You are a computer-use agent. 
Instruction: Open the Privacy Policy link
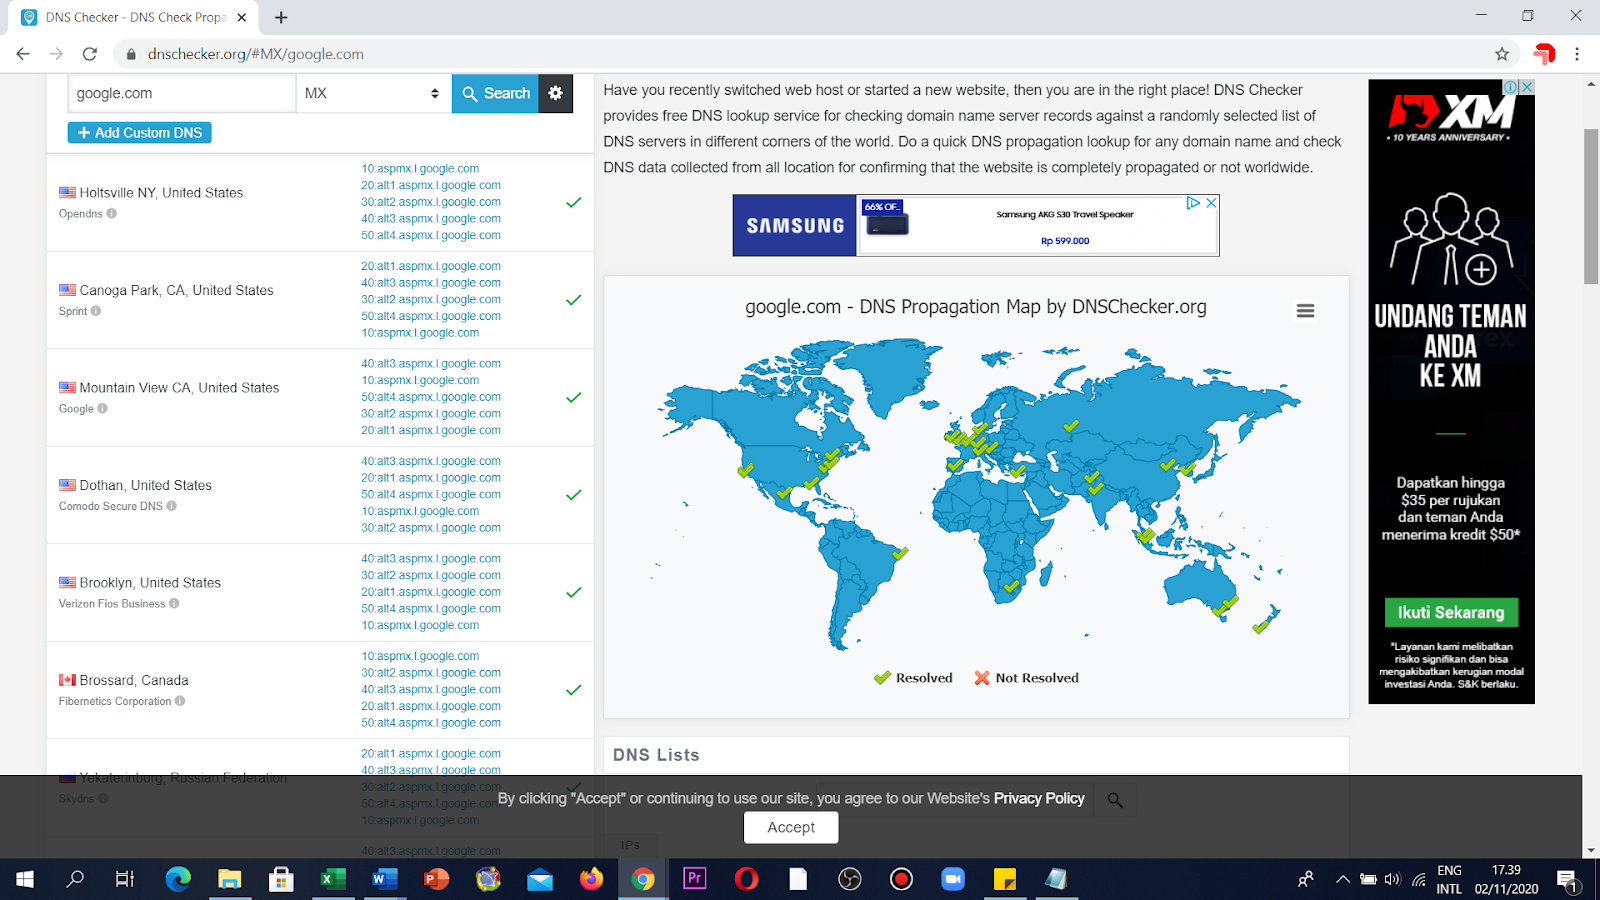(x=1039, y=798)
